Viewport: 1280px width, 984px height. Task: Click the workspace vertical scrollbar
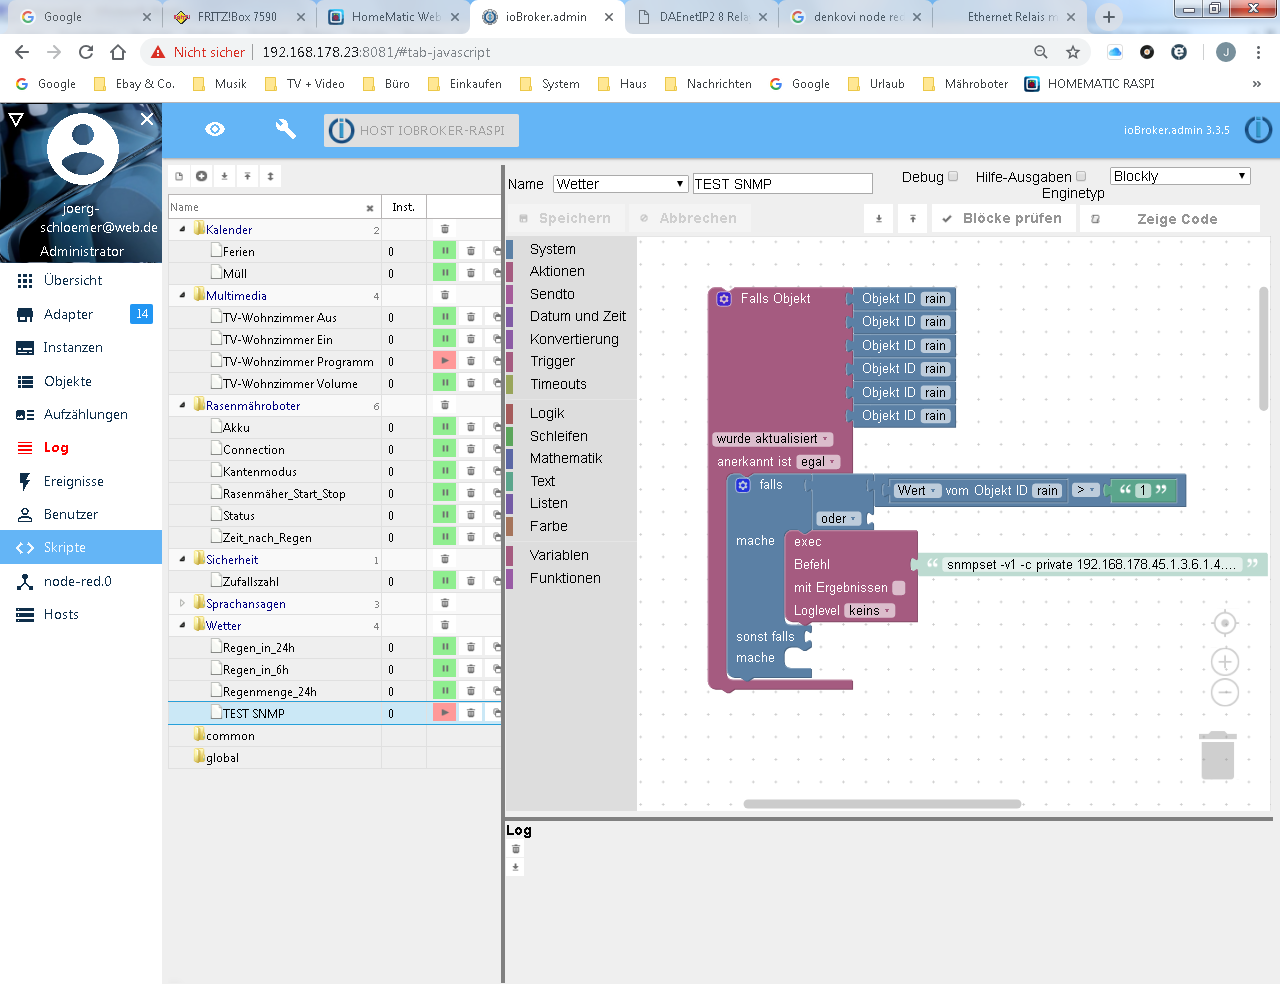(x=1264, y=348)
